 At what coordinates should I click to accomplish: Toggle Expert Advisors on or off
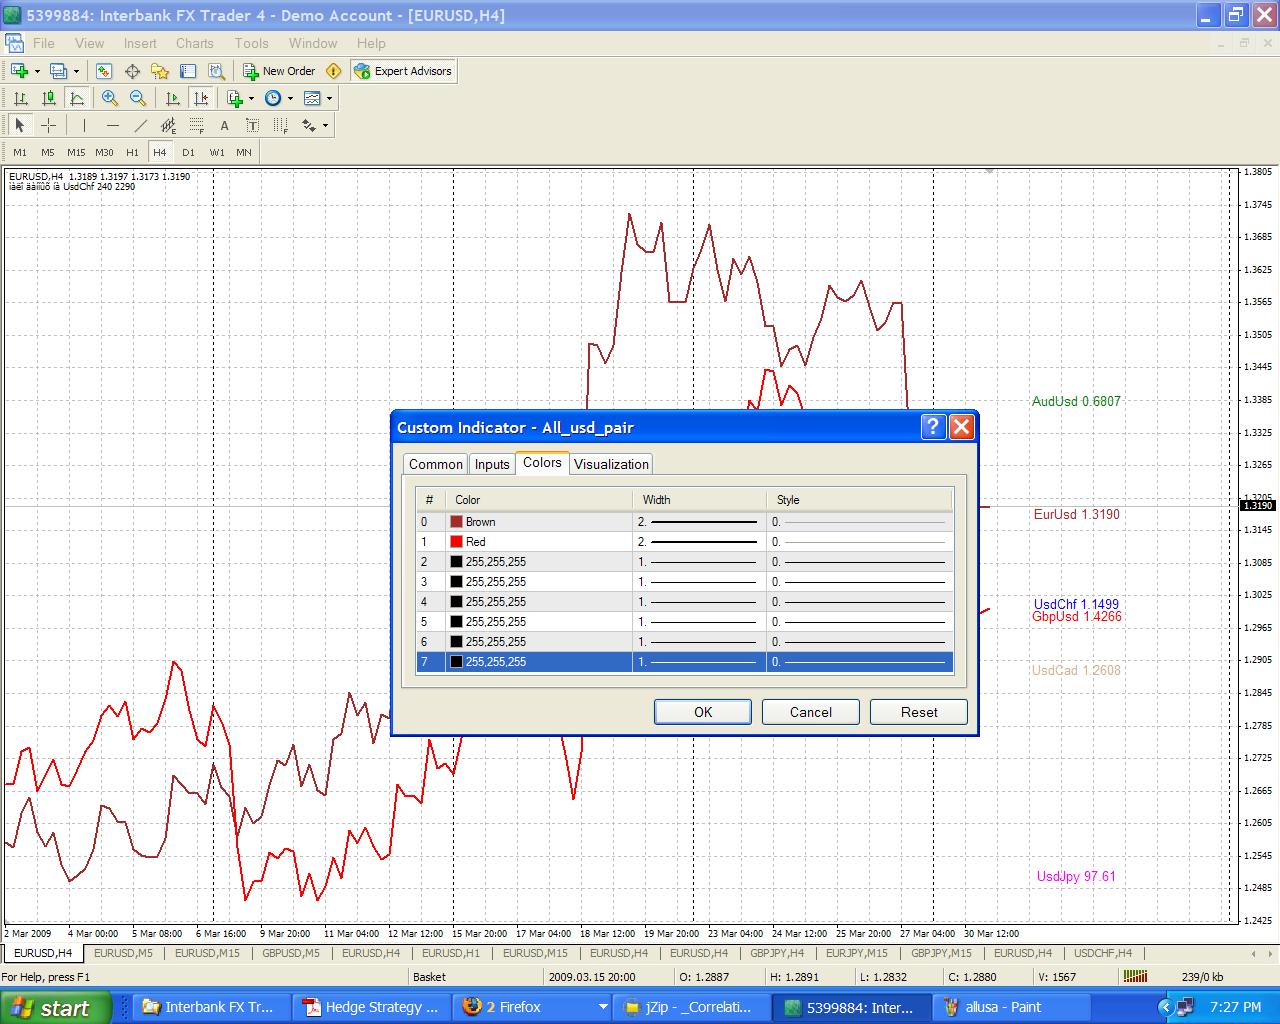click(x=403, y=71)
